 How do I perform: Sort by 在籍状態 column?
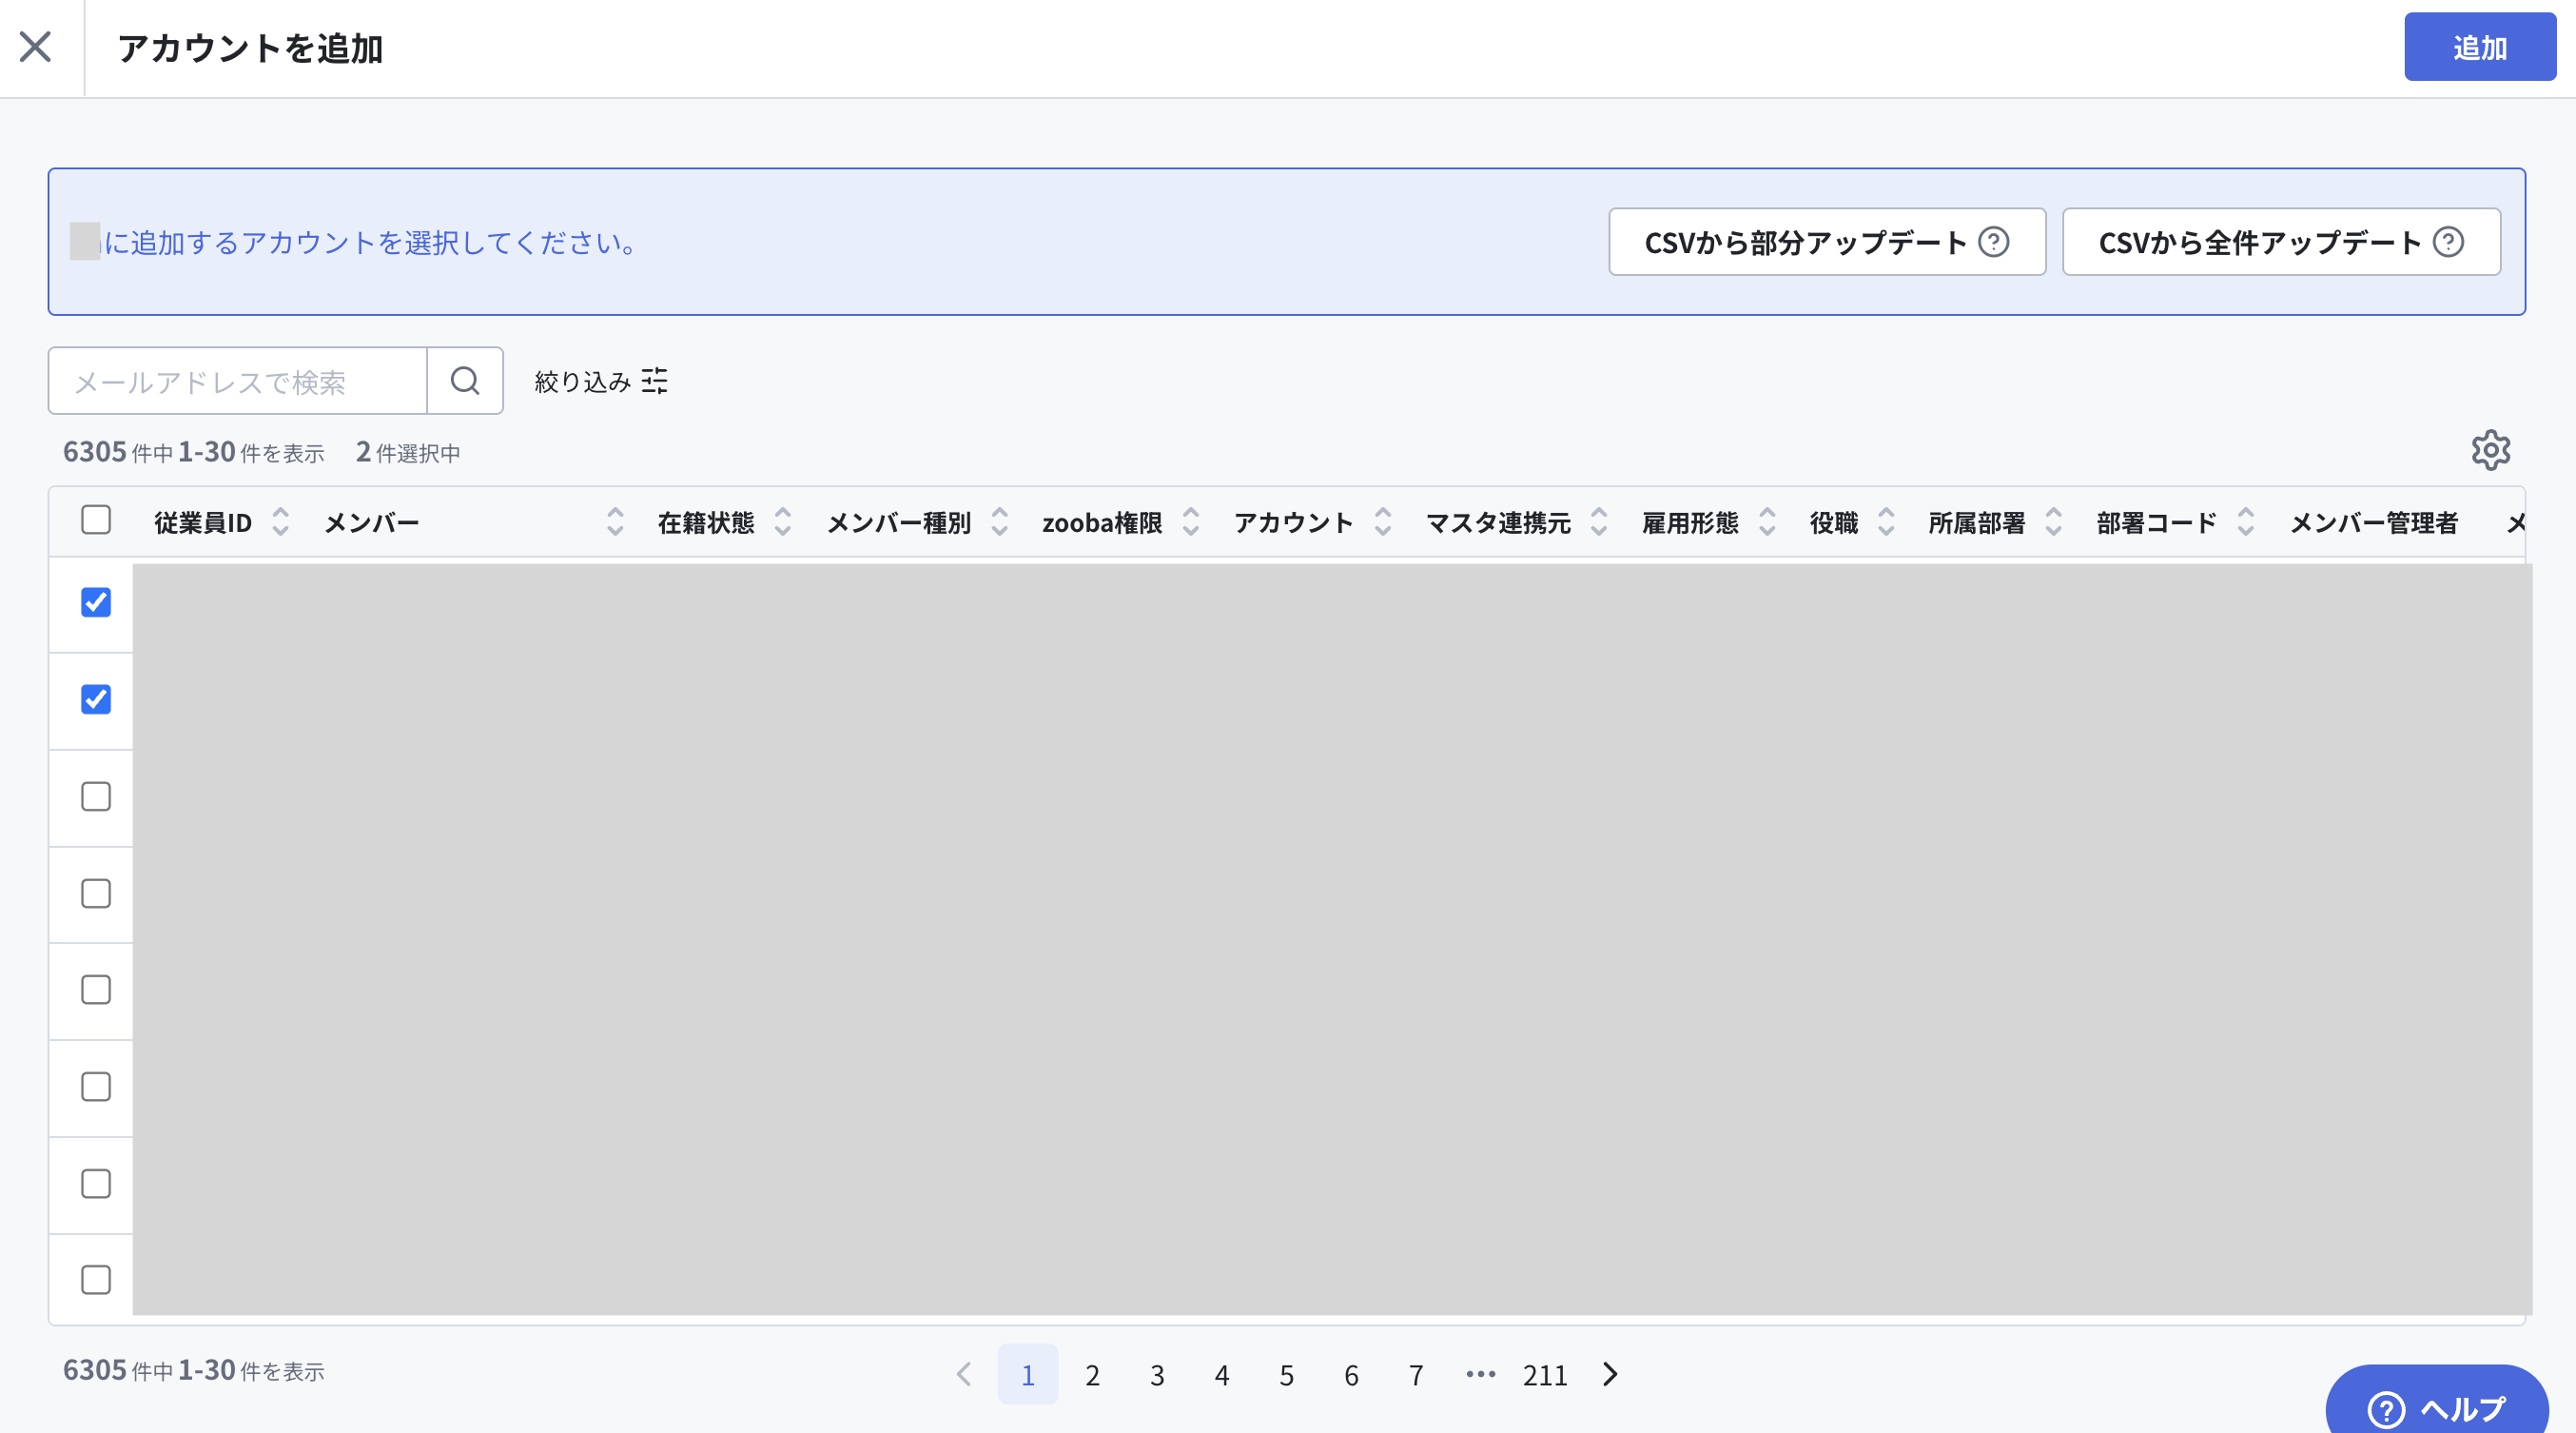pyautogui.click(x=783, y=522)
